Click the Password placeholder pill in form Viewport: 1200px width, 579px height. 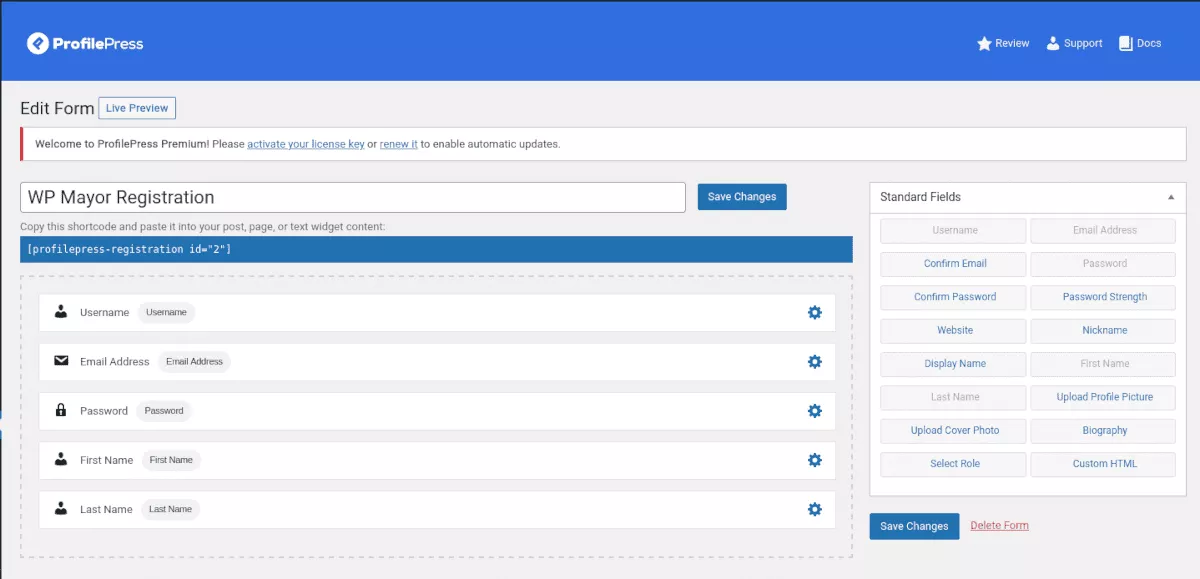tap(164, 411)
